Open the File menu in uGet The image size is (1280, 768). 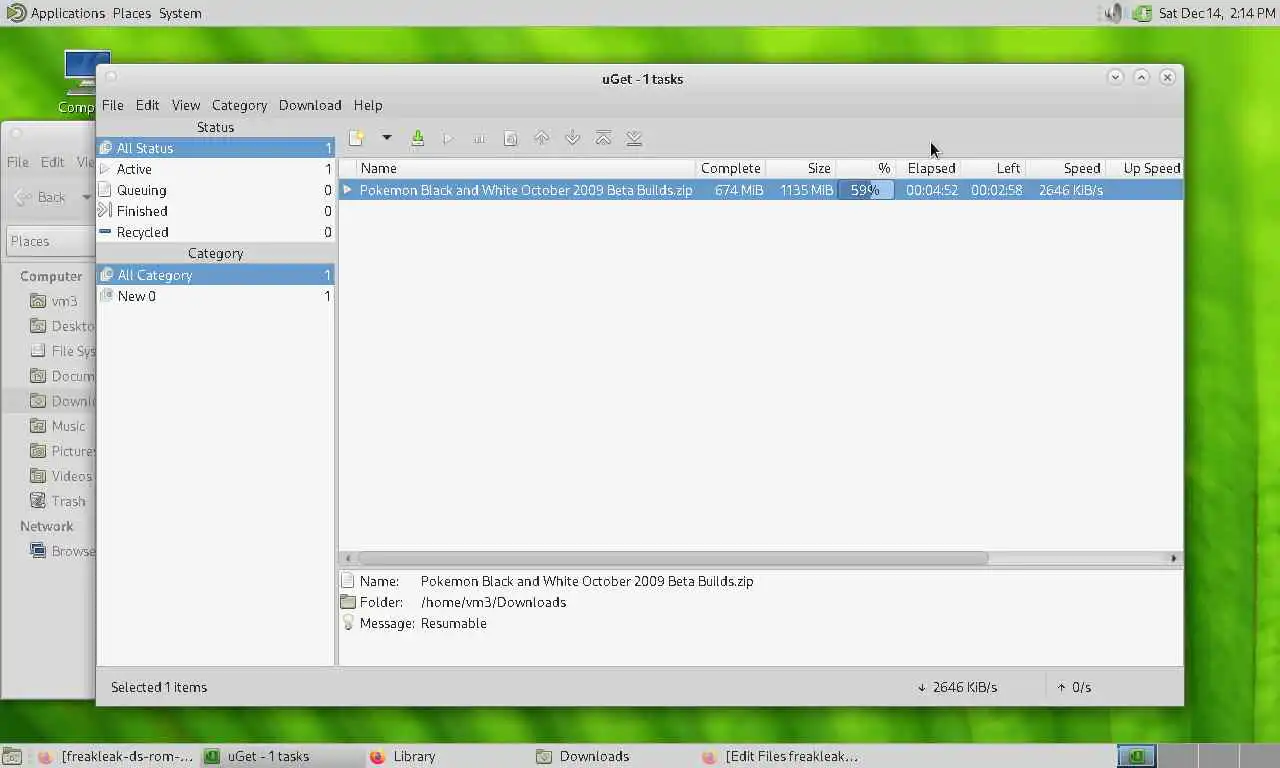(x=112, y=105)
